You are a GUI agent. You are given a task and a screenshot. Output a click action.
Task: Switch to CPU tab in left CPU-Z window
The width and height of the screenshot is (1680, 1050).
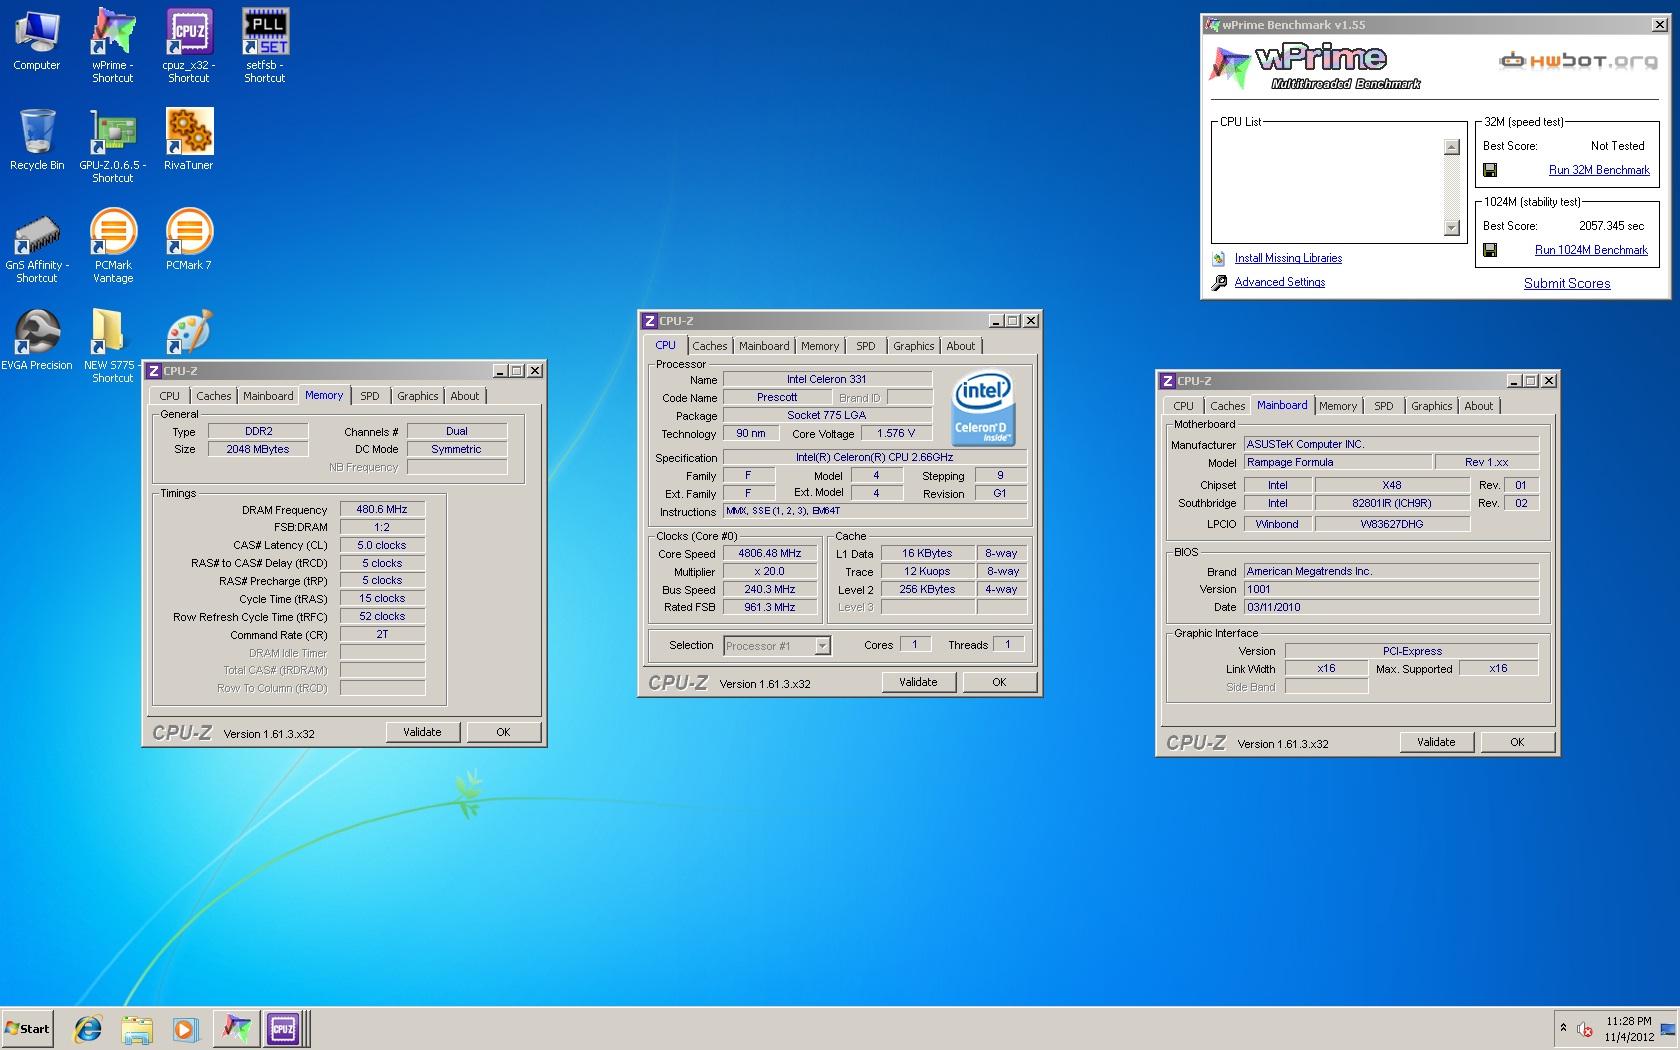[170, 396]
